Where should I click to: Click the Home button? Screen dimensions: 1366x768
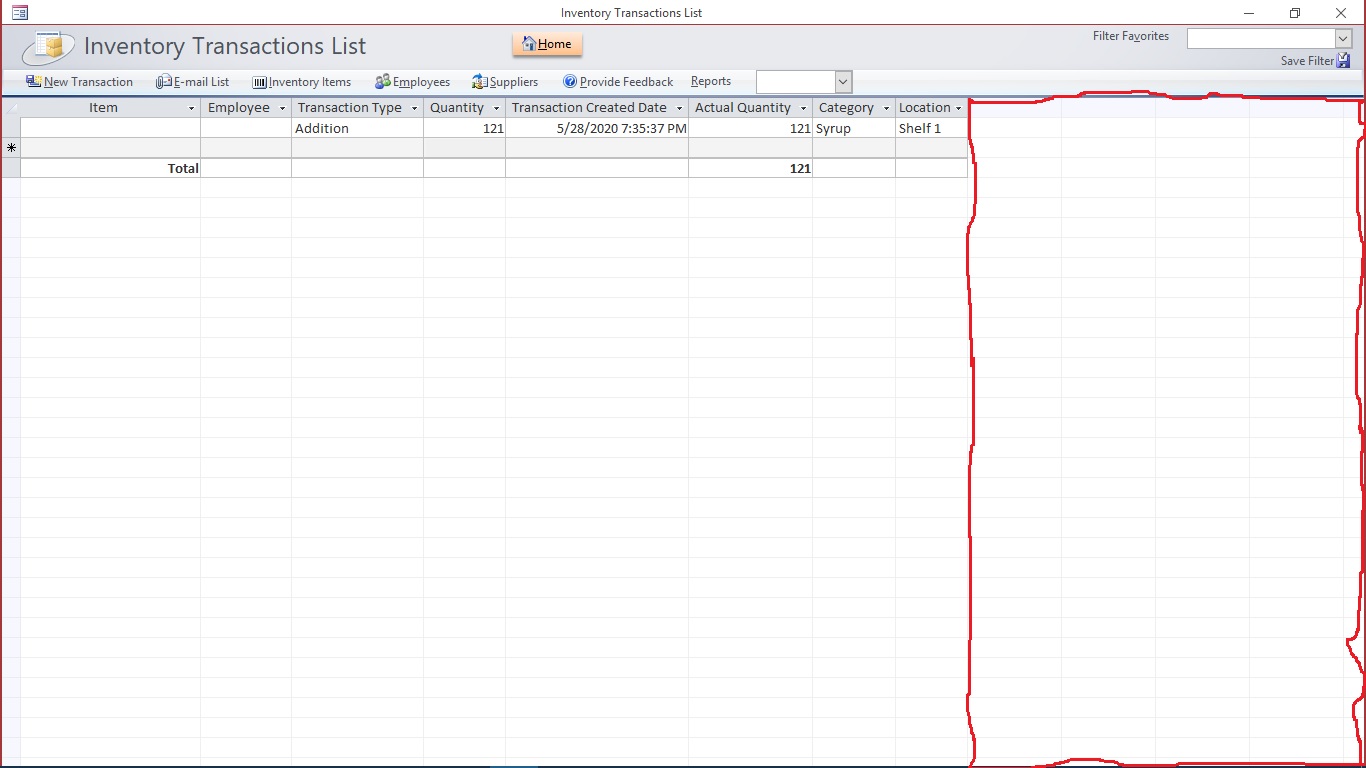(x=547, y=44)
